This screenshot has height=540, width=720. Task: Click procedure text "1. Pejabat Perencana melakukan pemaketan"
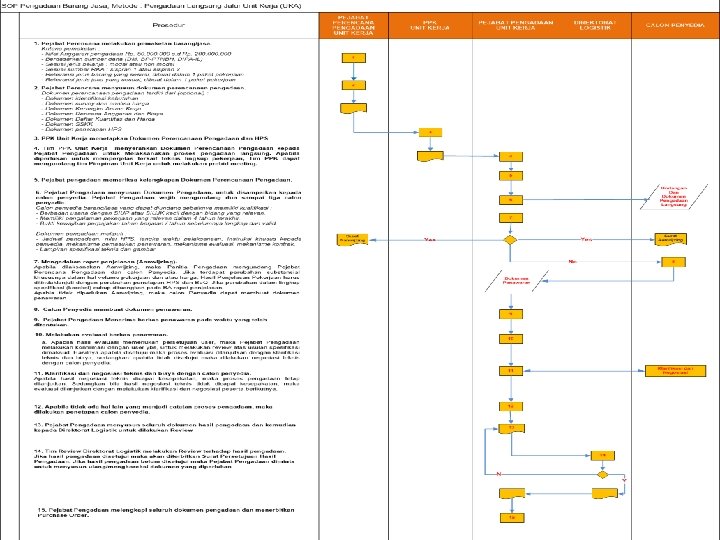(123, 44)
